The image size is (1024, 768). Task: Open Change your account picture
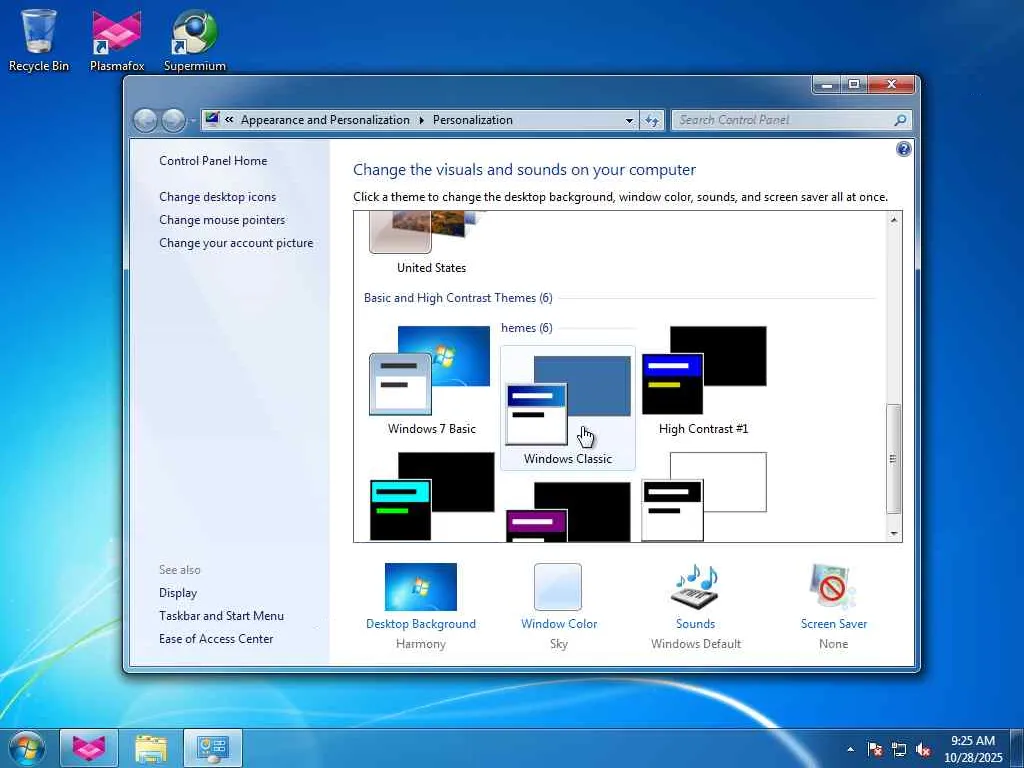(236, 242)
